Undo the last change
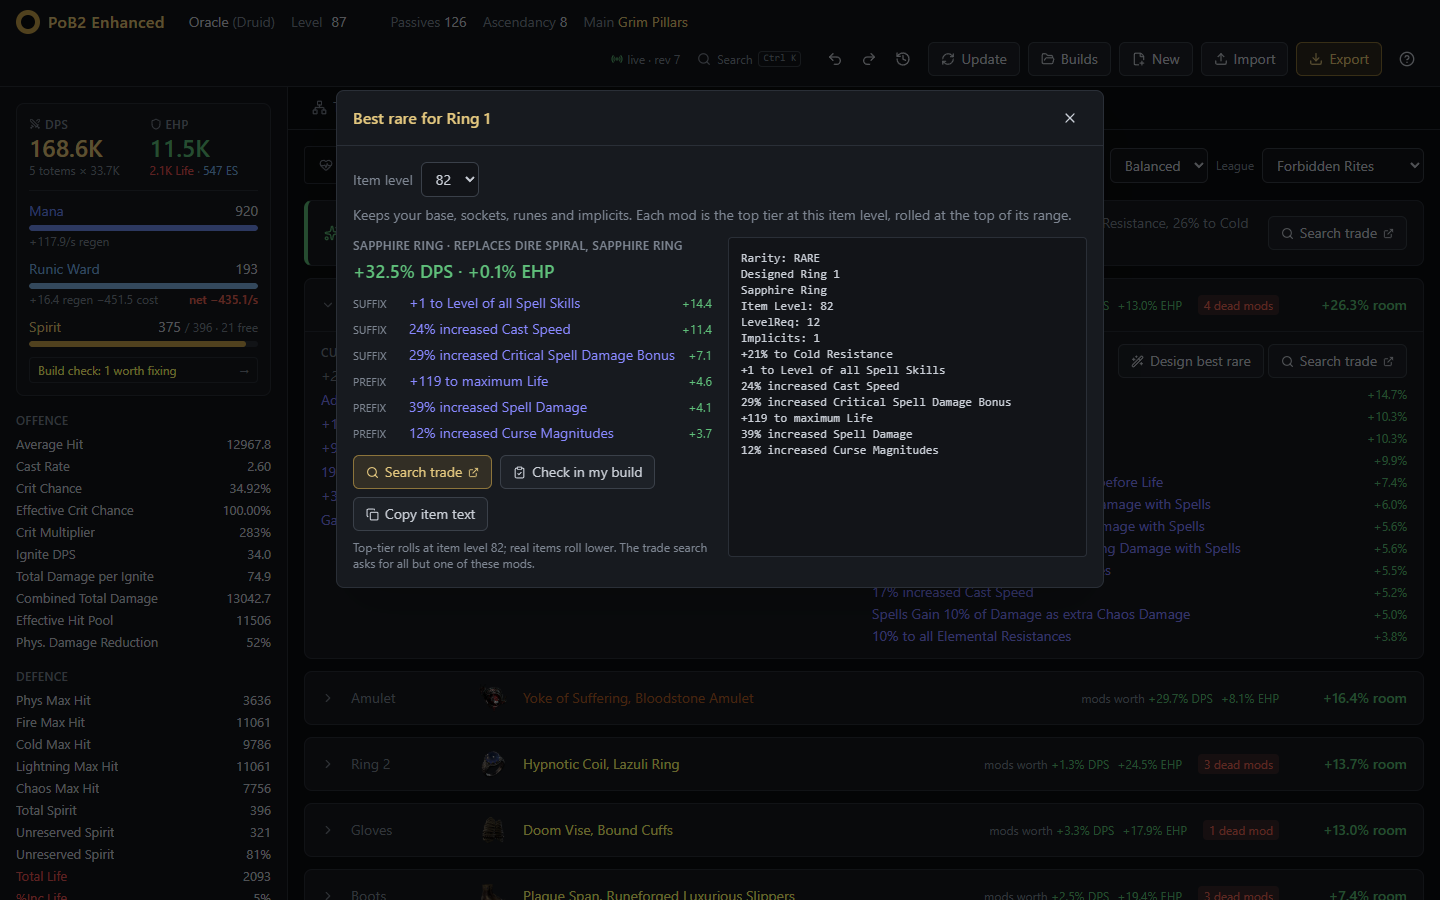Viewport: 1440px width, 900px height. pos(835,59)
